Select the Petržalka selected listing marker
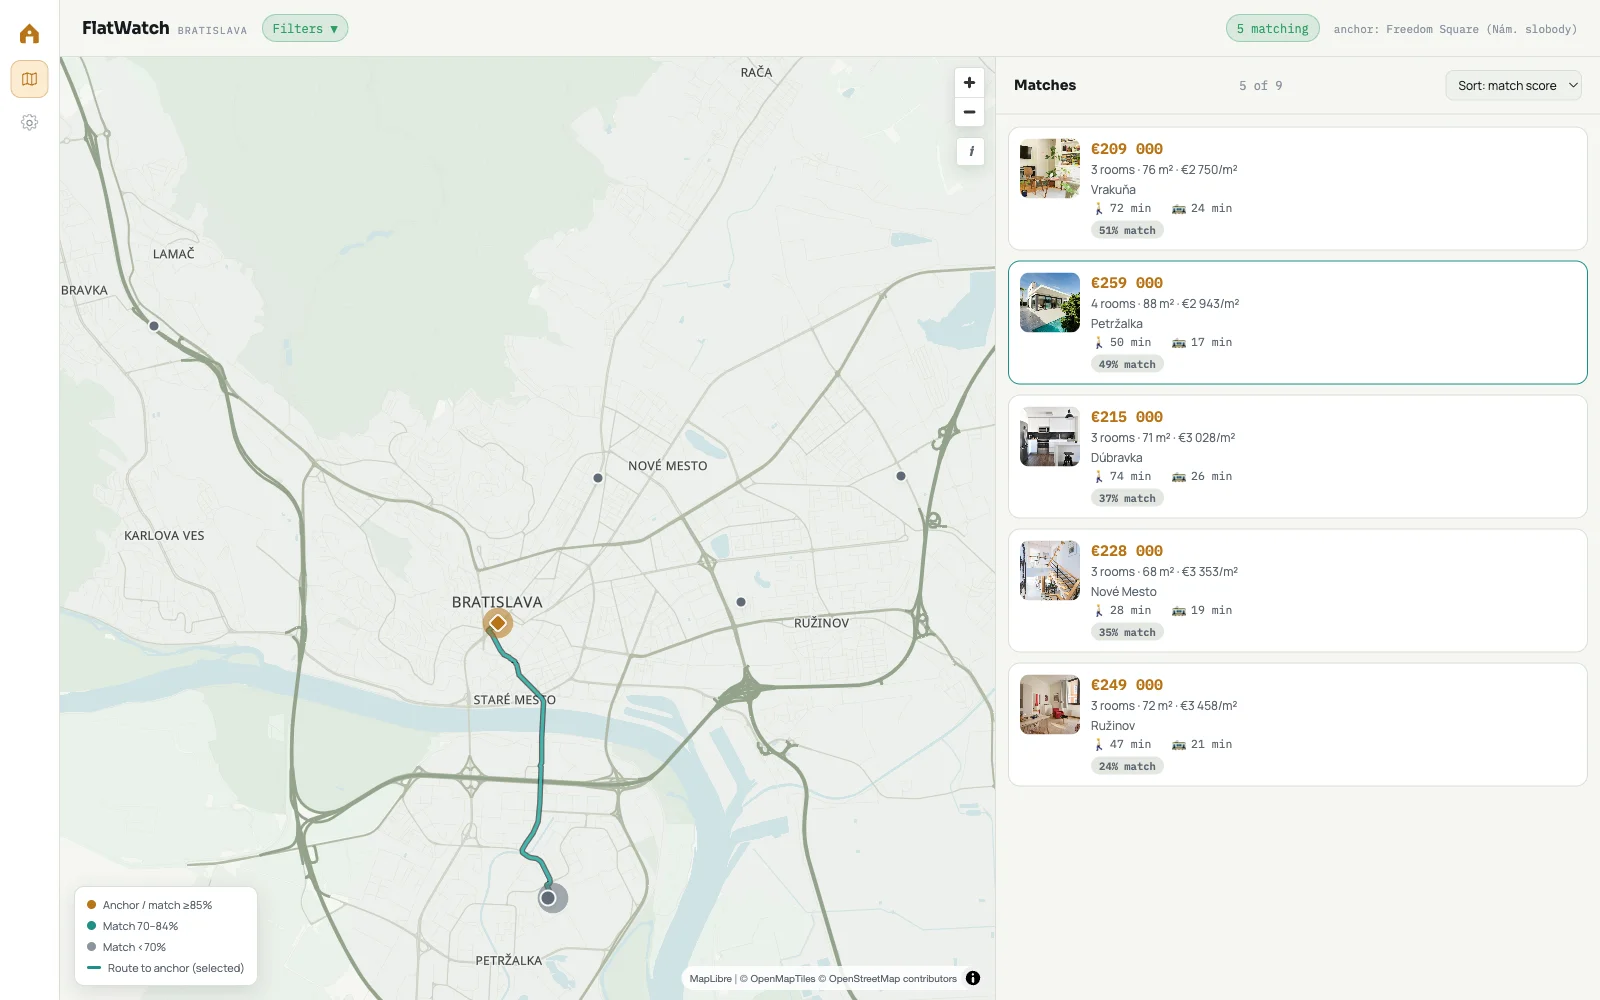1600x1000 pixels. point(548,898)
